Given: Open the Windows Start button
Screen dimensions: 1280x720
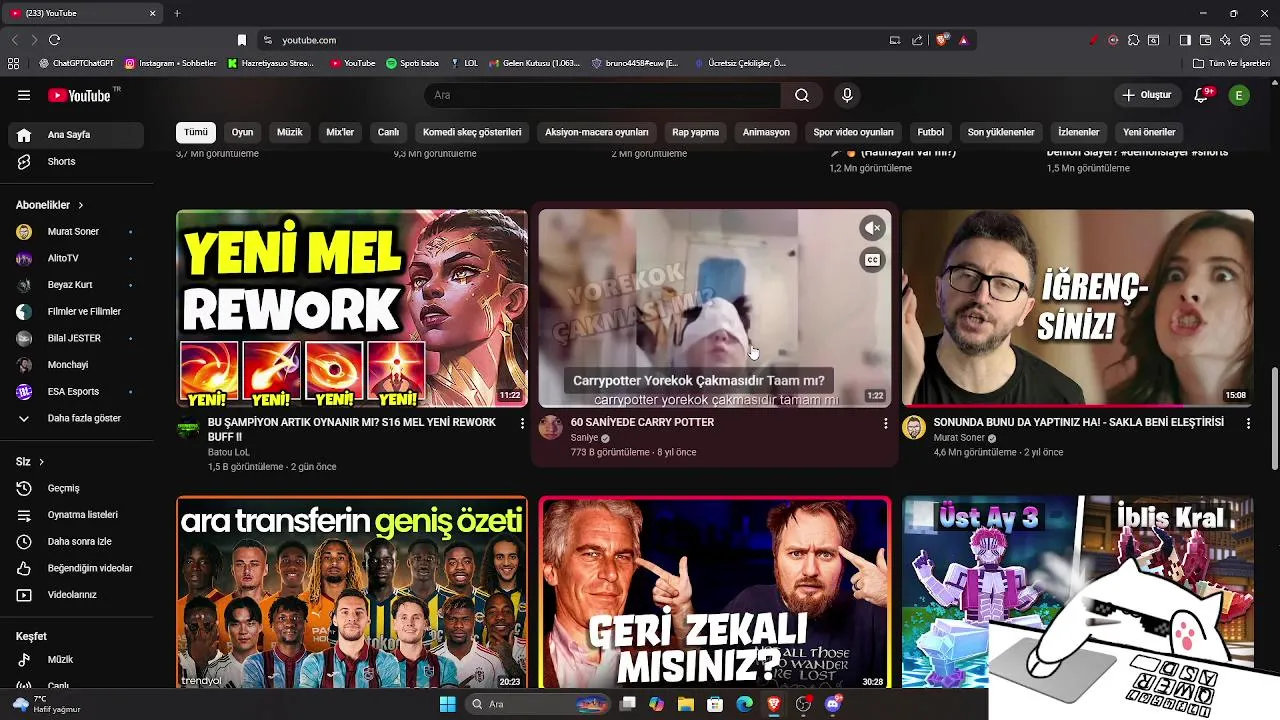Looking at the screenshot, I should [447, 704].
